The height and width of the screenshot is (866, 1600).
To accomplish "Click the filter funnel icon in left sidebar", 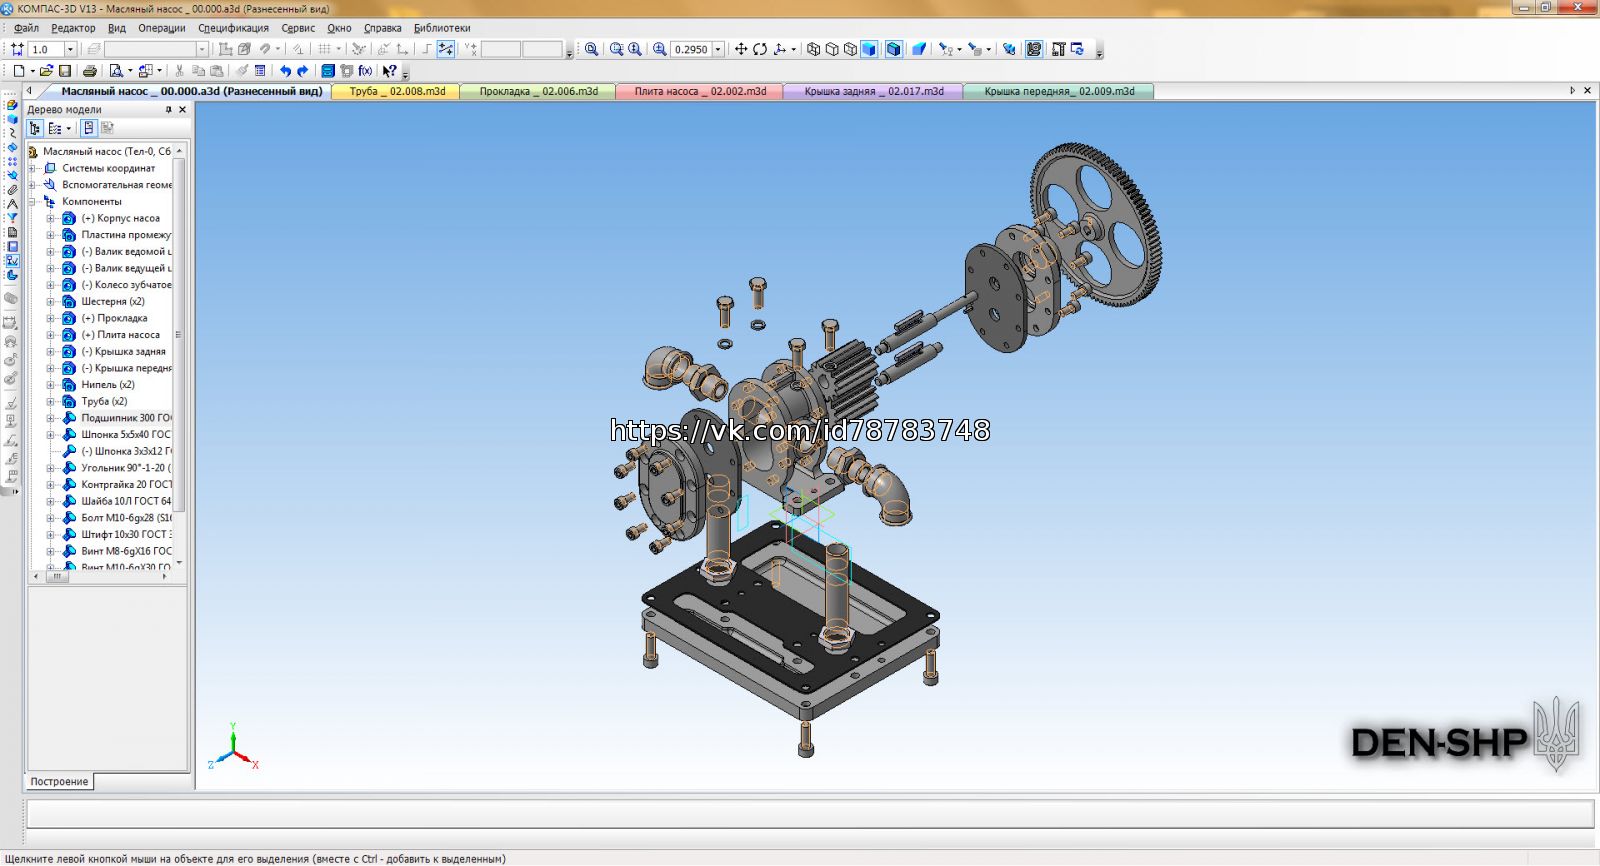I will [x=12, y=217].
